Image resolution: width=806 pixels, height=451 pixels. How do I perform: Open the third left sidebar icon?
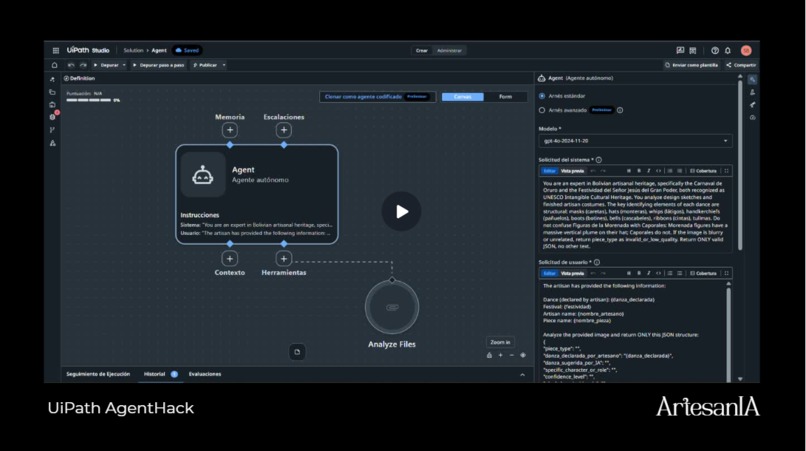pos(52,104)
